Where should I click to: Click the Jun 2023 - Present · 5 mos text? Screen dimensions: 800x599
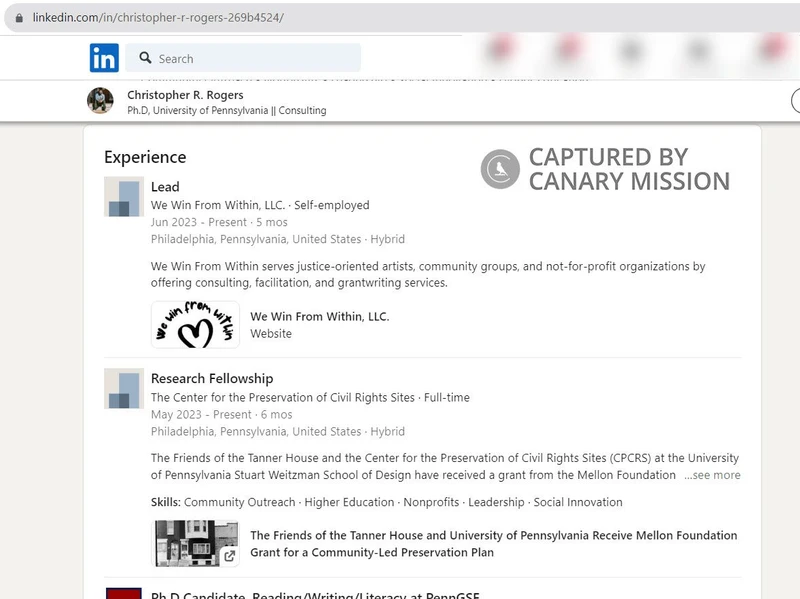pyautogui.click(x=219, y=222)
